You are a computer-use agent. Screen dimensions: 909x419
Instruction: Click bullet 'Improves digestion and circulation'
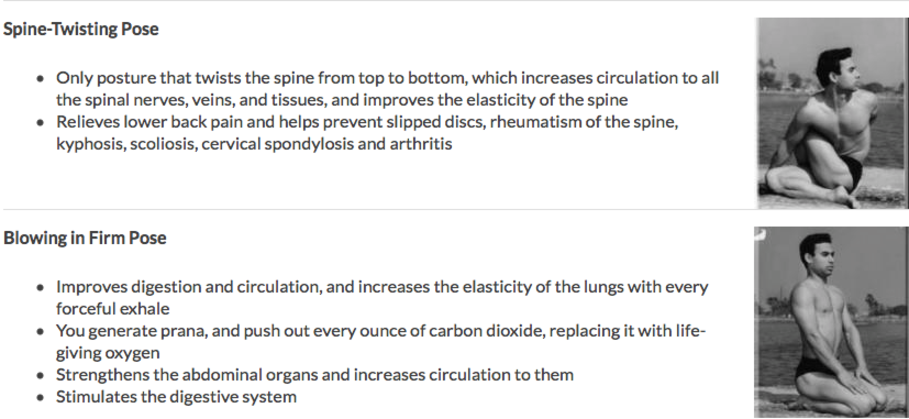click(x=382, y=297)
